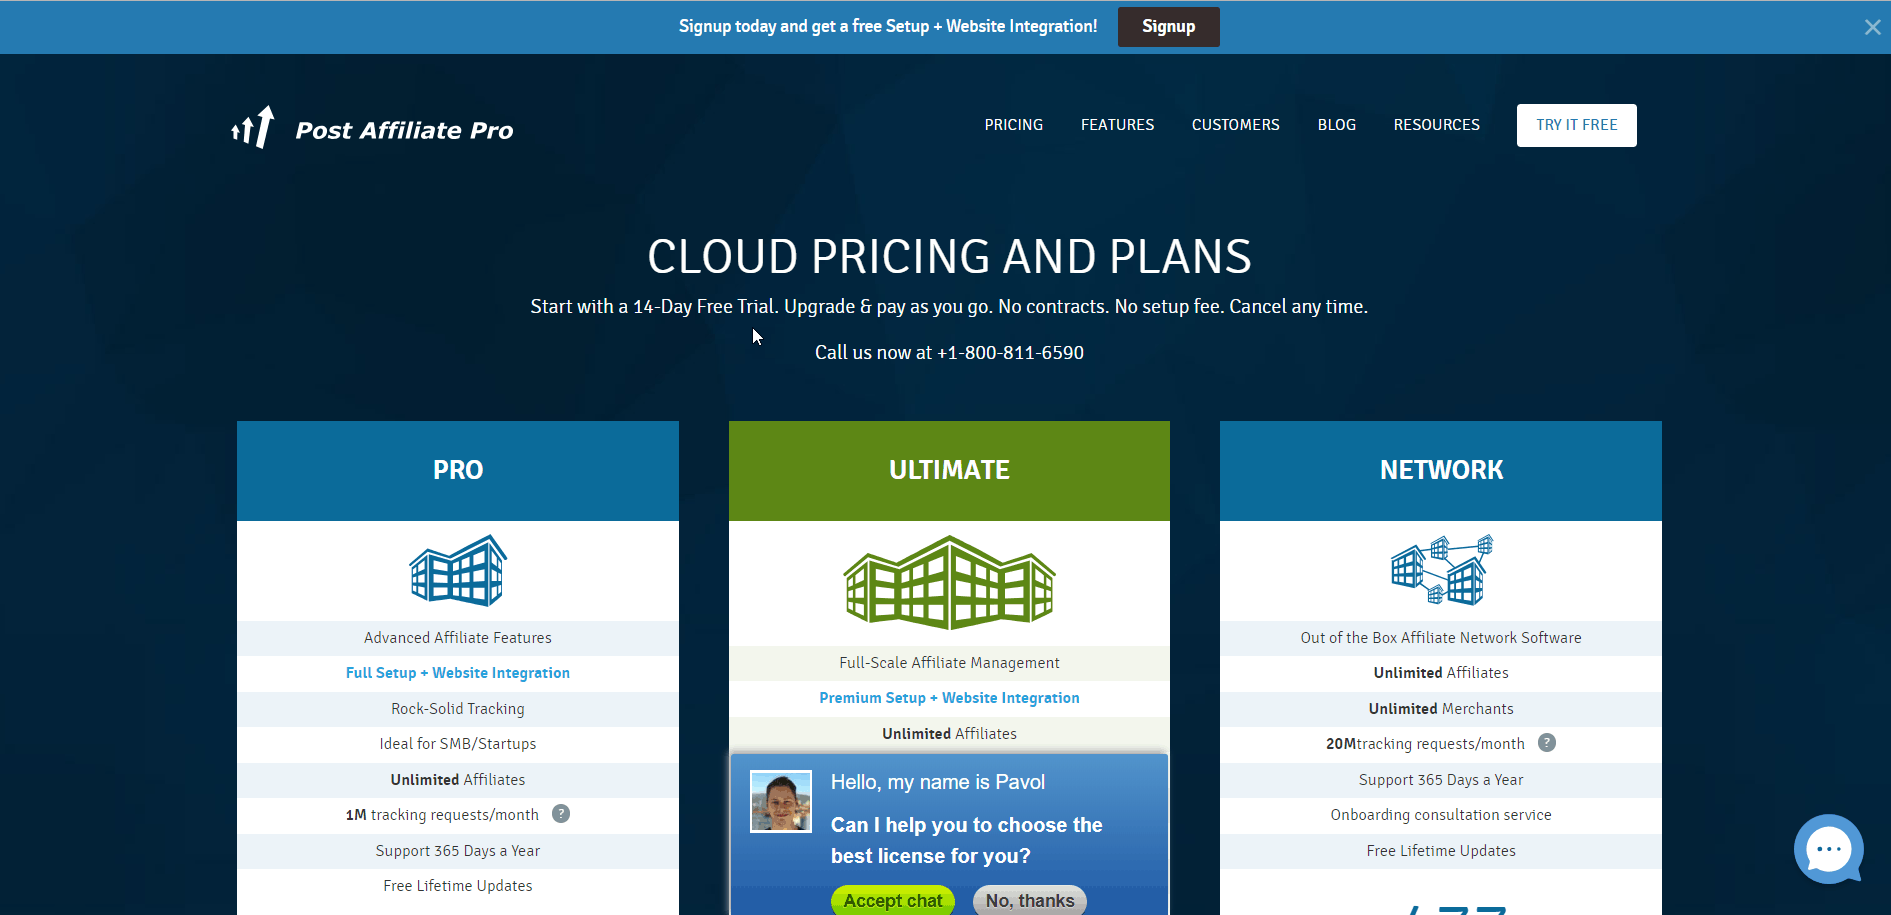This screenshot has height=915, width=1891.
Task: Click Full Setup + Website Integration link
Action: (458, 673)
